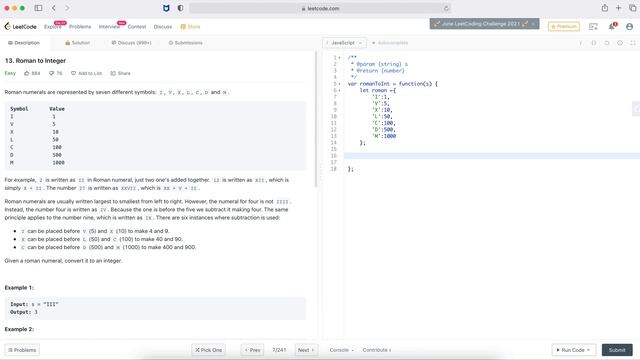Image resolution: width=640 pixels, height=360 pixels.
Task: Open editor keyboard shortcuts info icon
Action: (x=580, y=43)
